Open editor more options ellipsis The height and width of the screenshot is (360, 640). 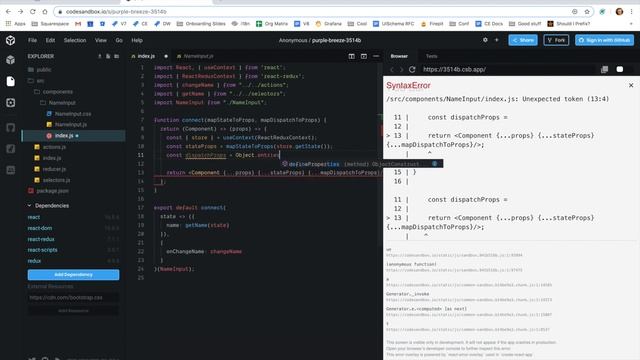pos(376,56)
